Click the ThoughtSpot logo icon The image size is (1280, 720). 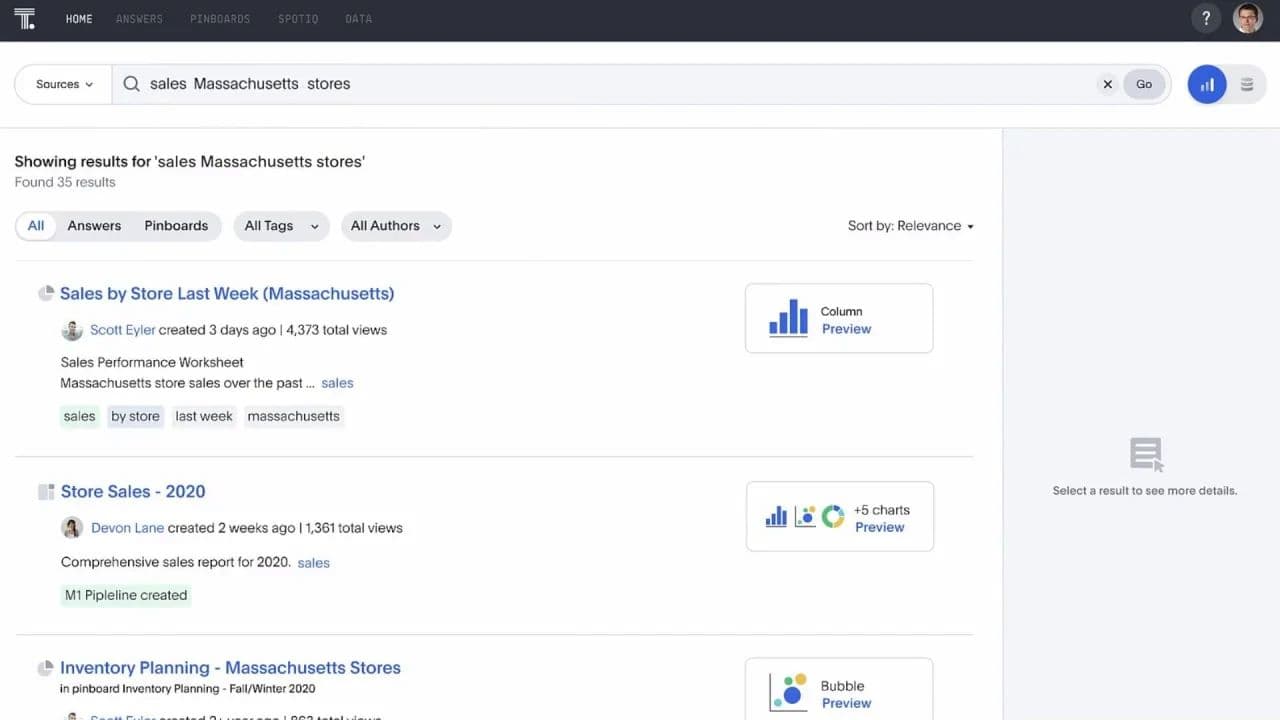tap(25, 19)
